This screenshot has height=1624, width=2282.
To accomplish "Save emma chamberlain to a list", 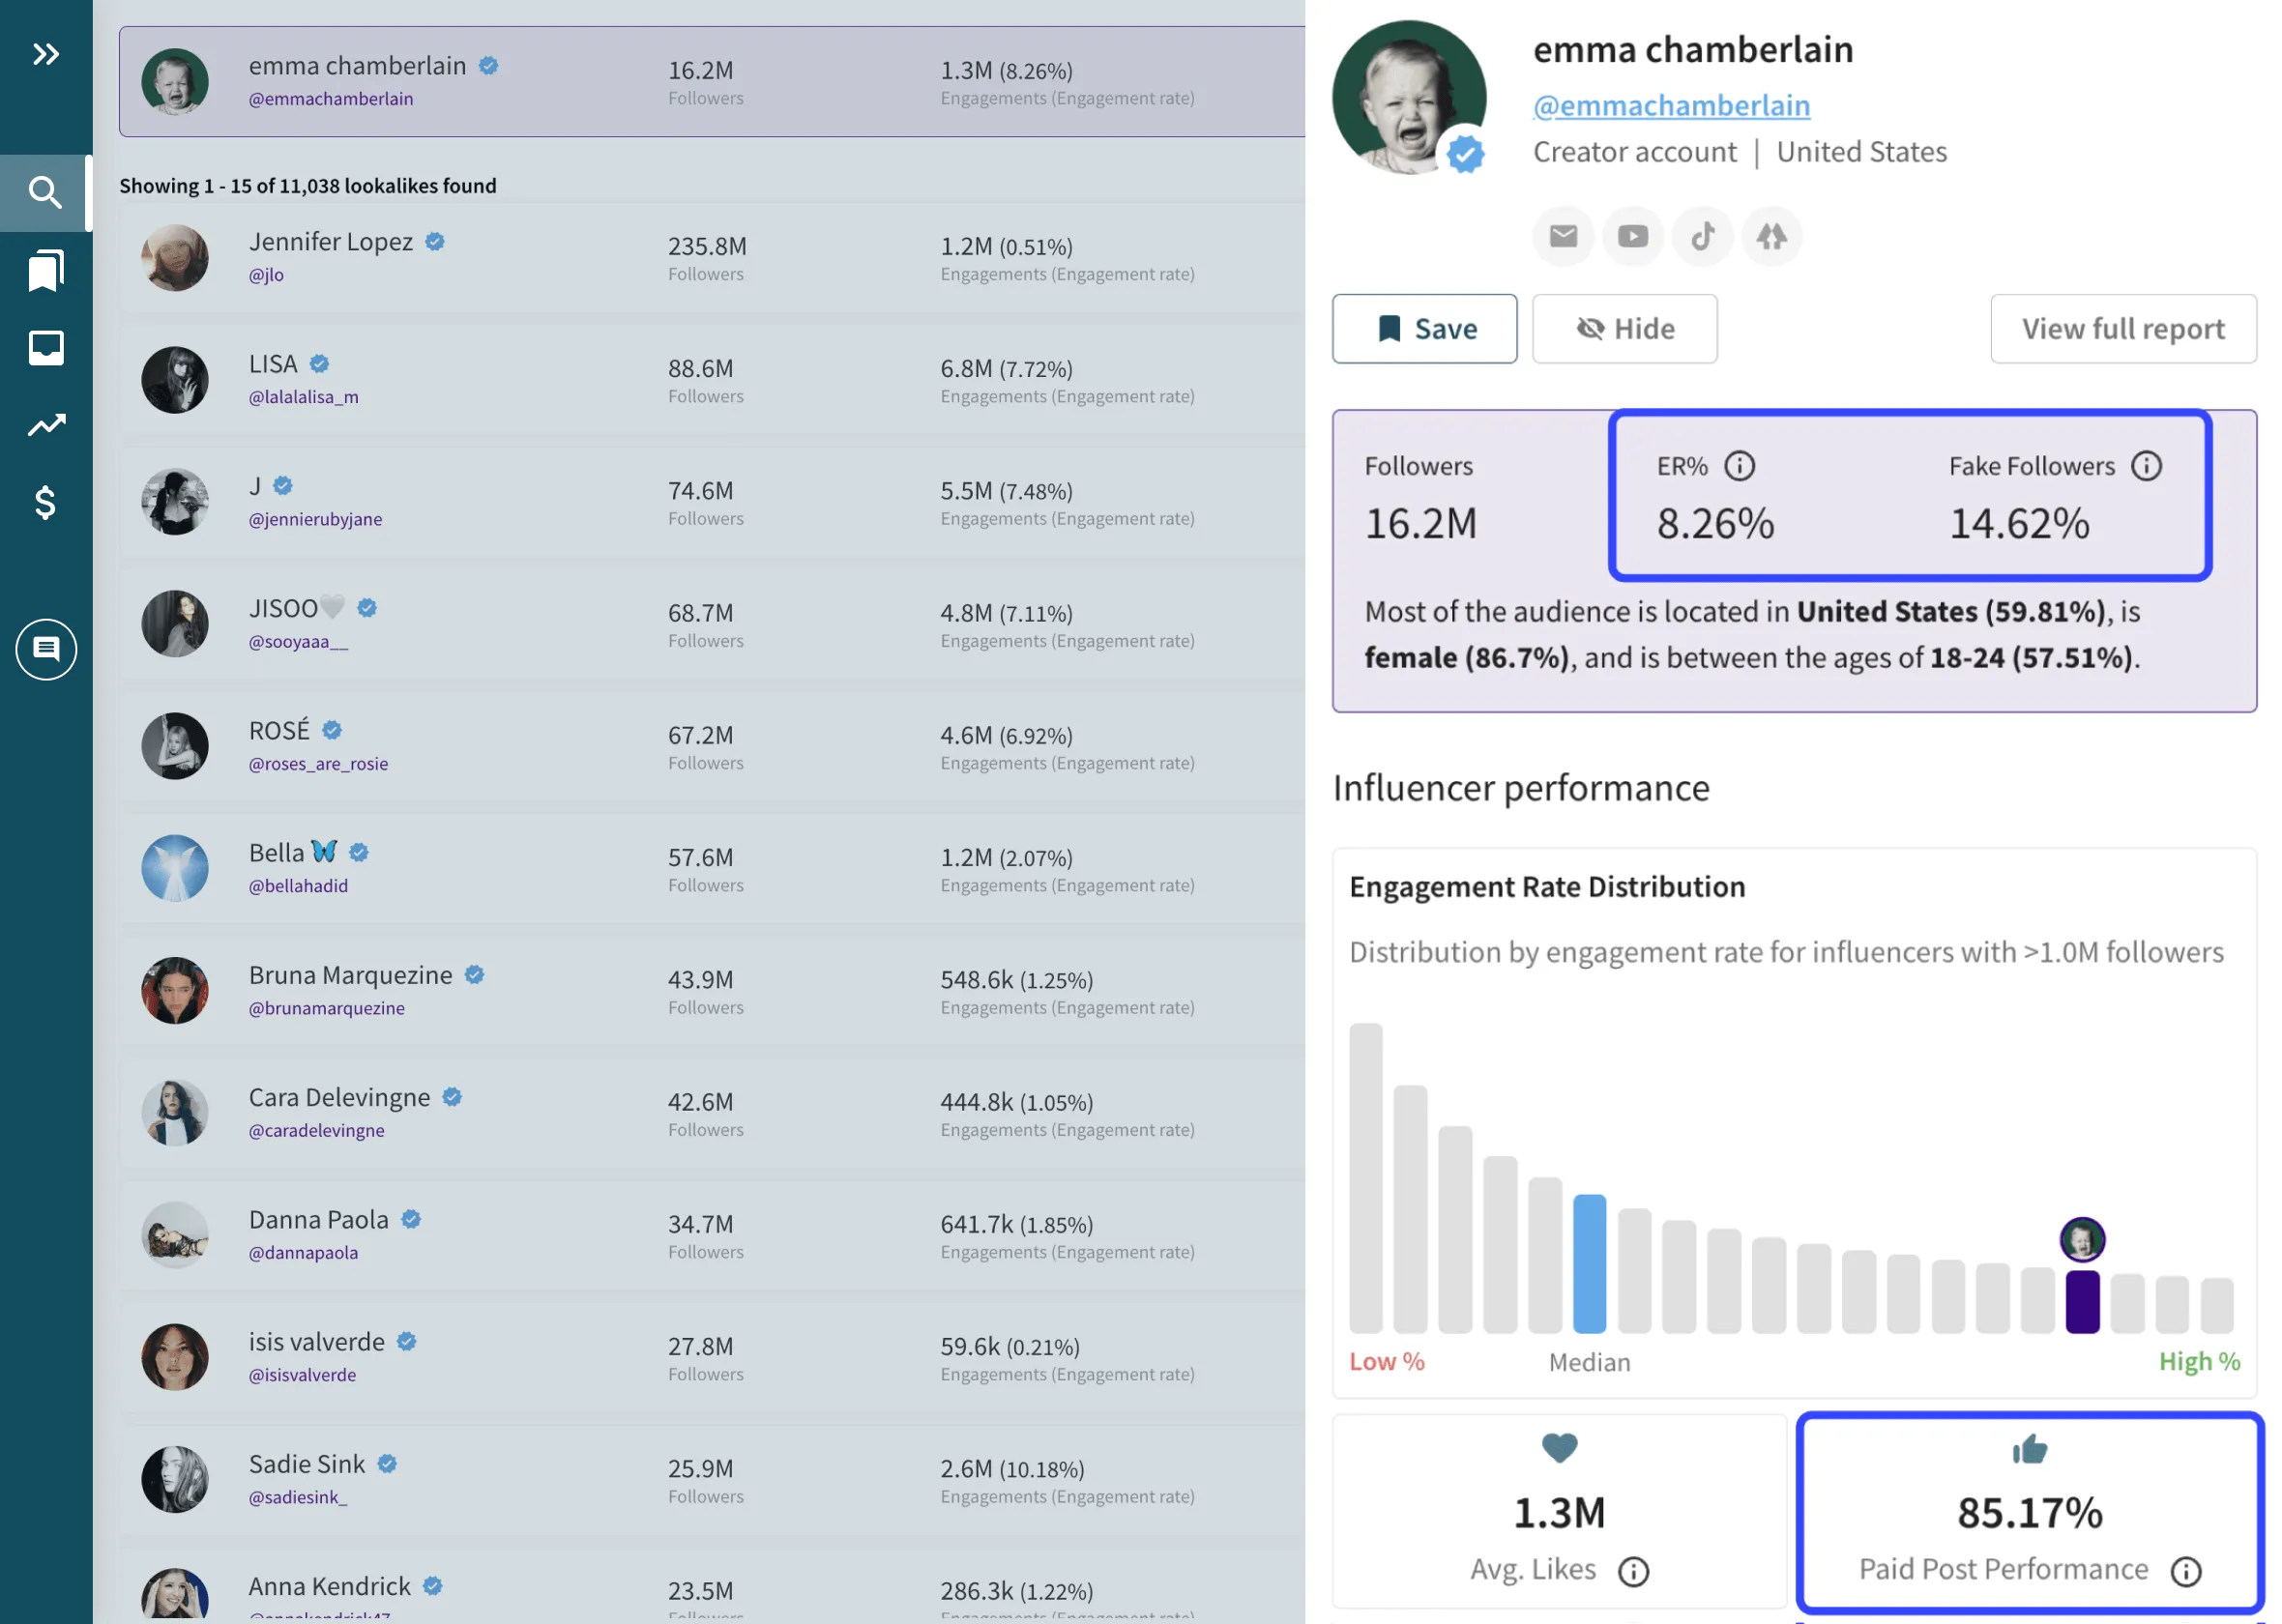I will 1424,328.
